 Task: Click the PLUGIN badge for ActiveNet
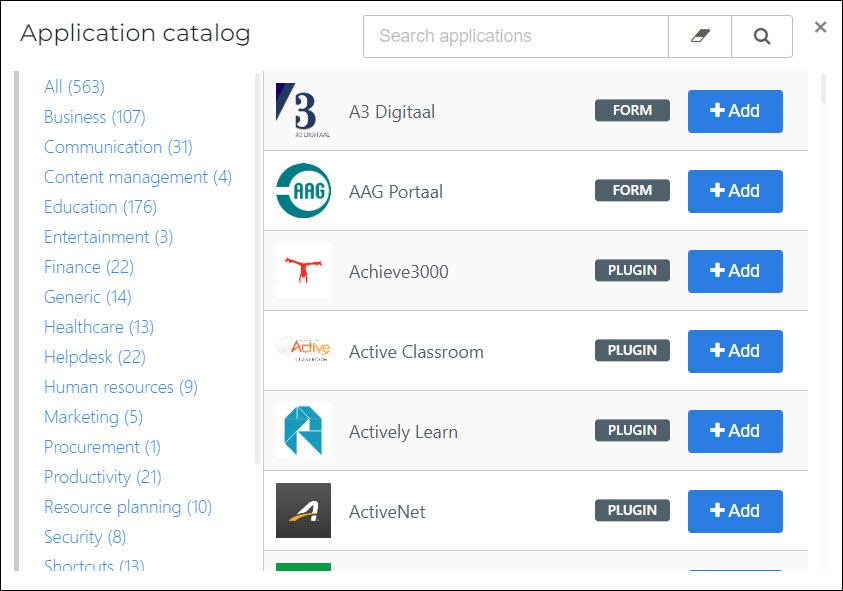(x=632, y=510)
